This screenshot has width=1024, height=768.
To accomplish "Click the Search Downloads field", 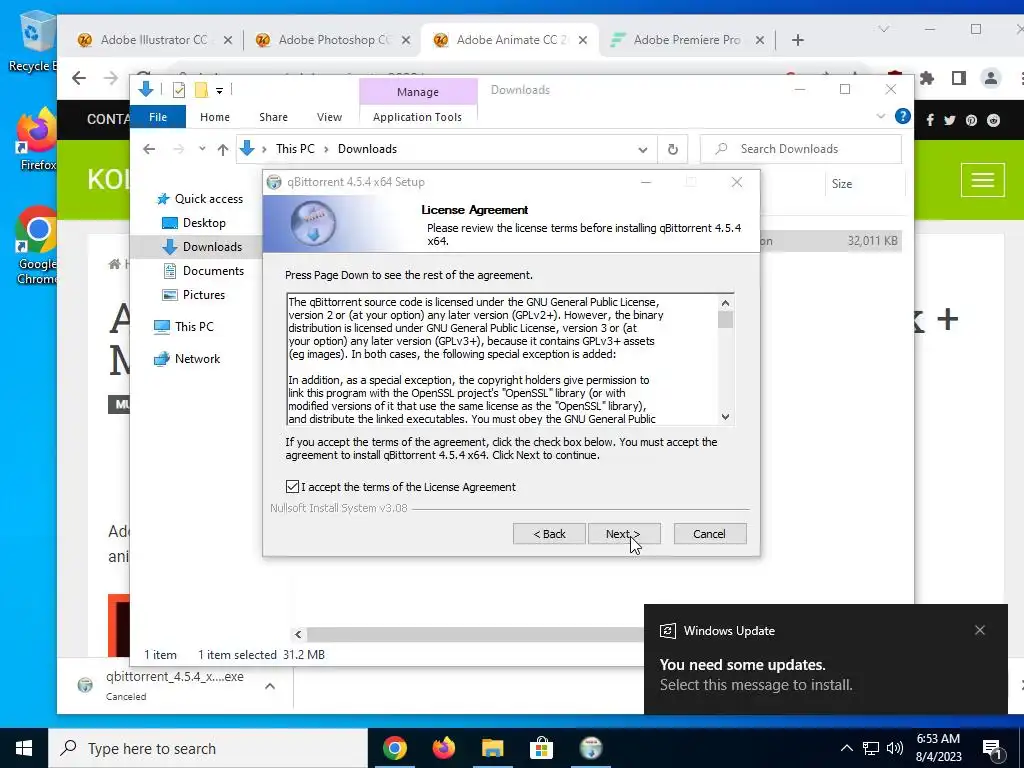I will pos(801,149).
